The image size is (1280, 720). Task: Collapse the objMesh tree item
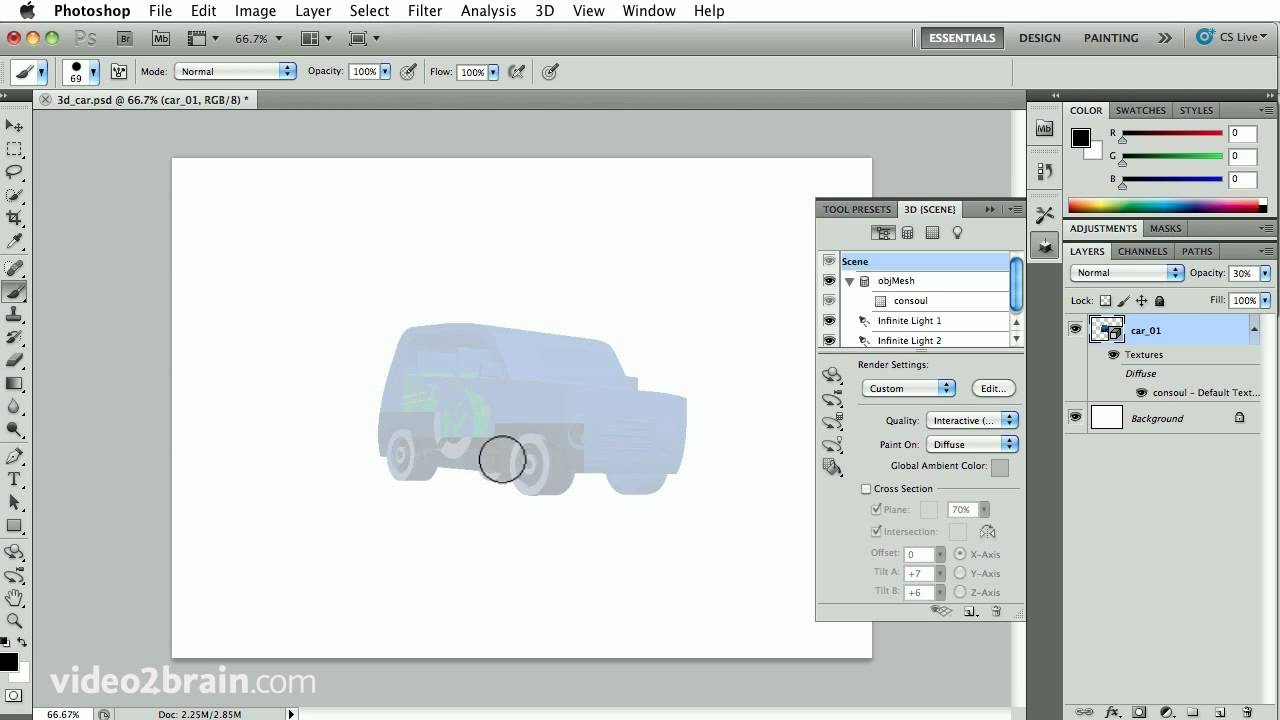click(x=849, y=282)
